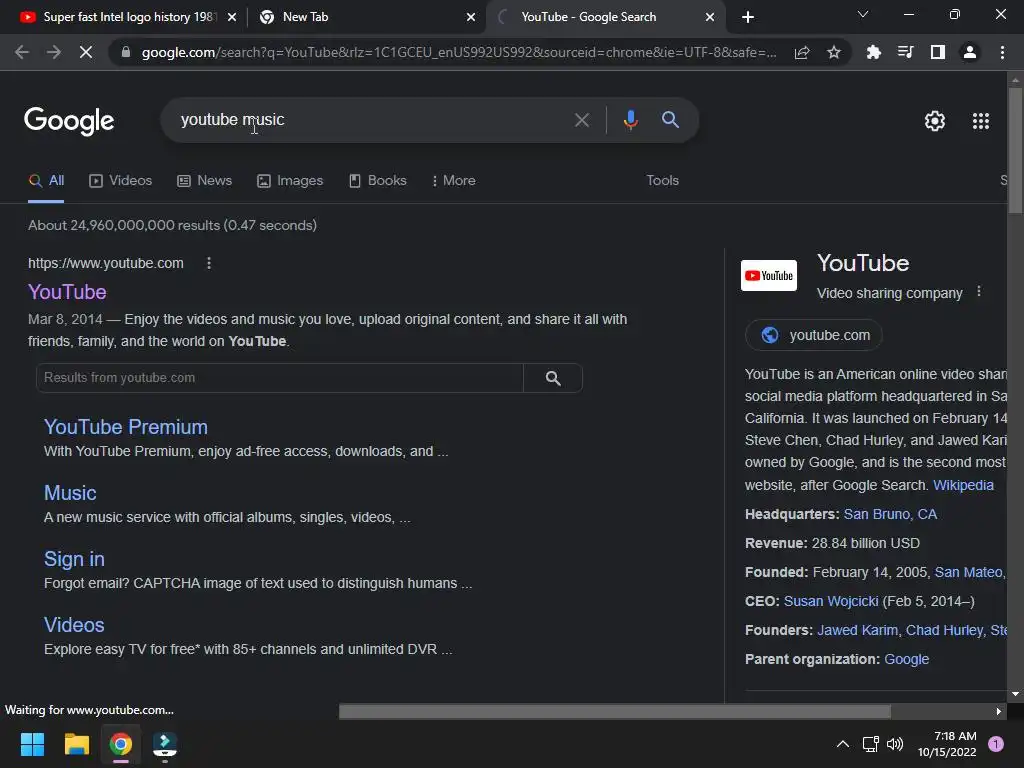Close the YouTube - Google Search tab
The width and height of the screenshot is (1024, 768).
pos(710,17)
